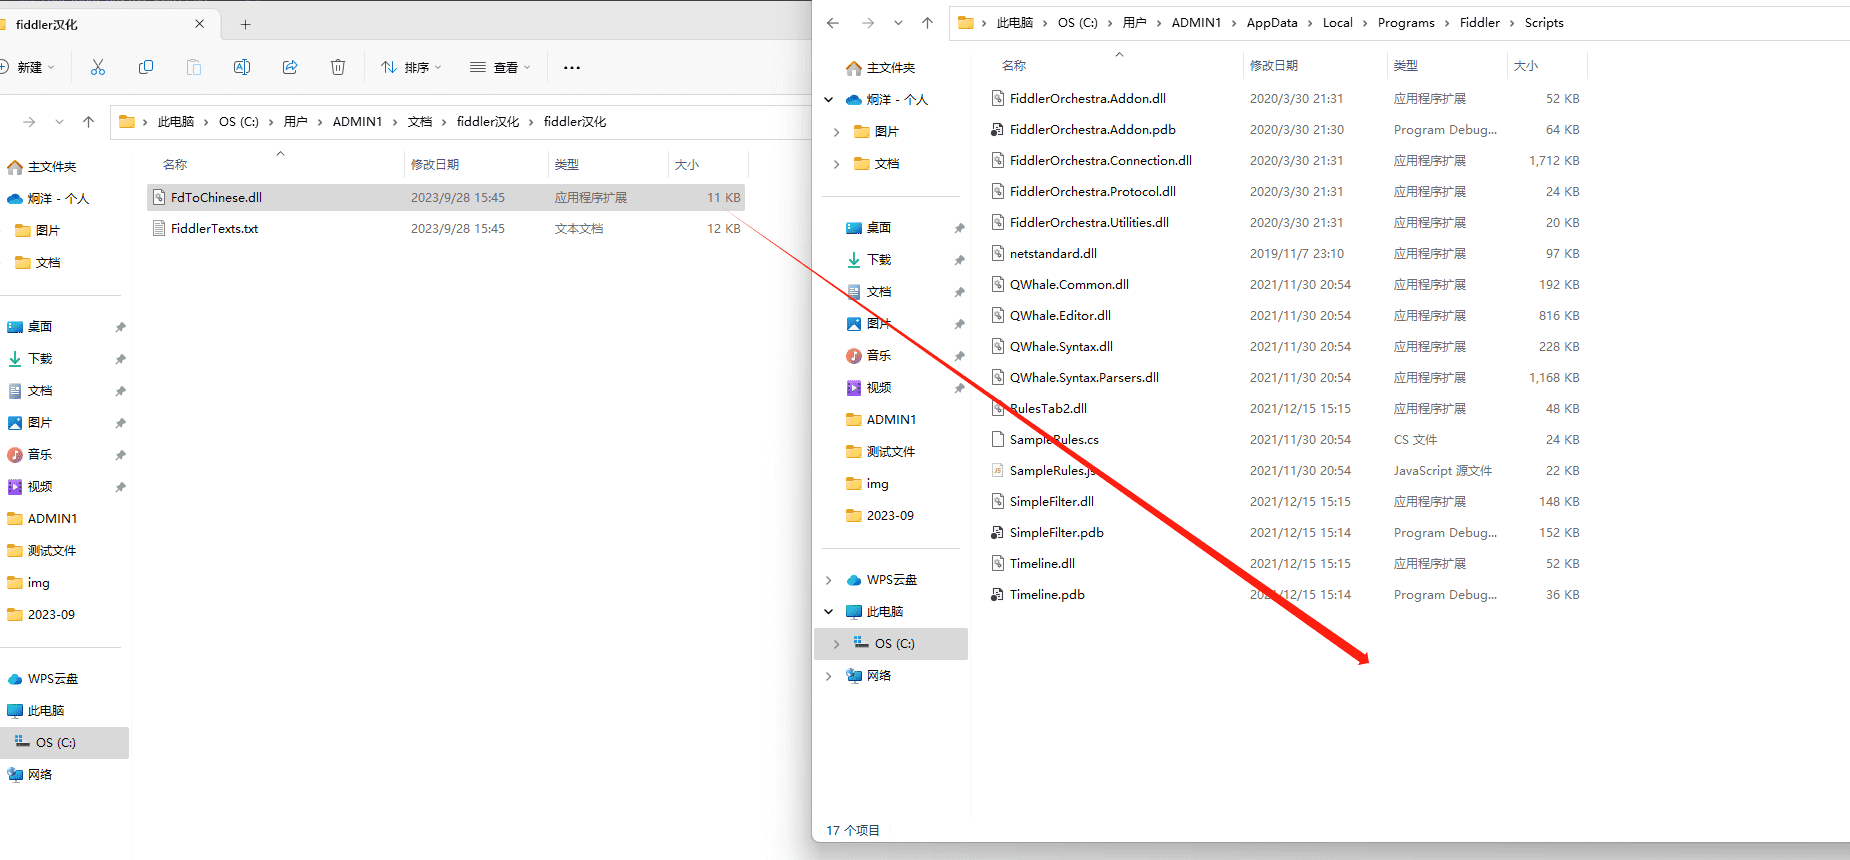Click the Share icon in left window toolbar
This screenshot has width=1850, height=860.
290,67
